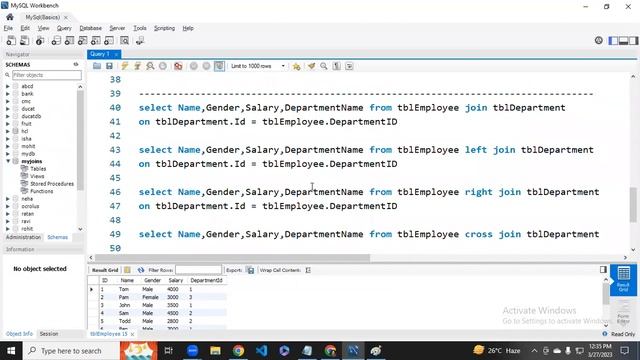This screenshot has width=640, height=360.
Task: Click the Workbench home icon
Action: [10, 17]
